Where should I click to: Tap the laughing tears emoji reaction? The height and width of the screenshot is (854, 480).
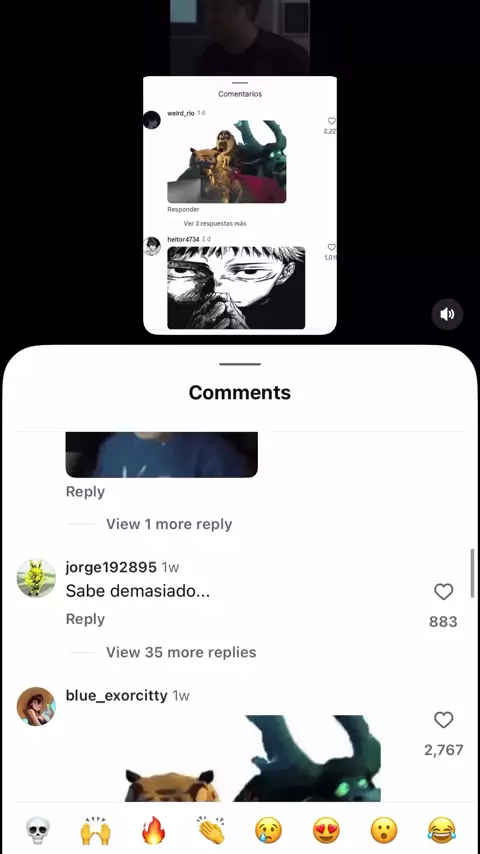(x=442, y=831)
